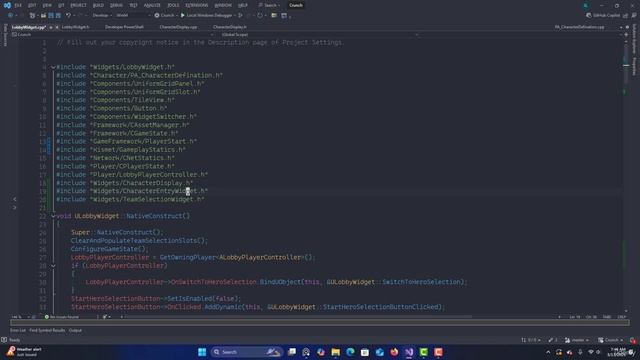
Task: Open the Project menu
Action: click(78, 5)
